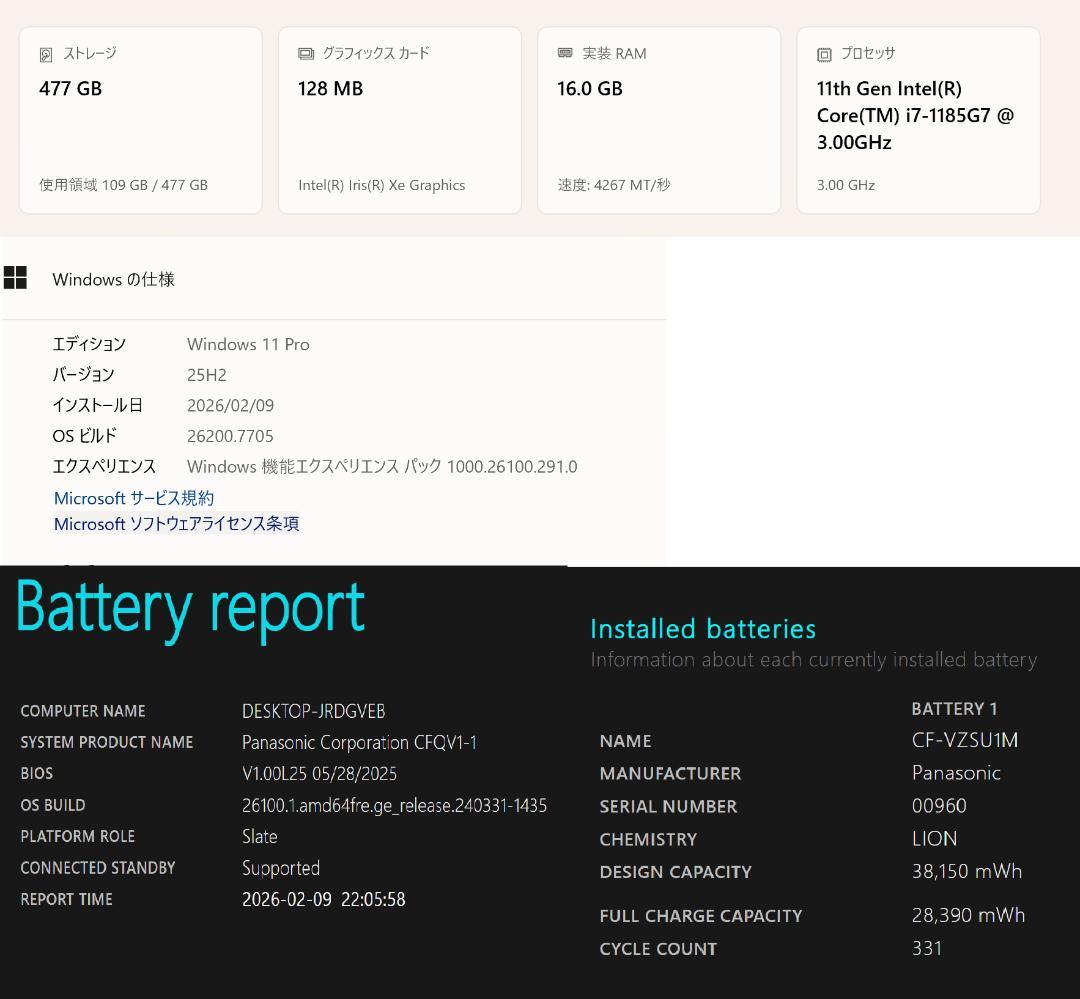This screenshot has height=999, width=1080.
Task: Click the RAM icon on the 実装 RAM card
Action: coord(565,53)
